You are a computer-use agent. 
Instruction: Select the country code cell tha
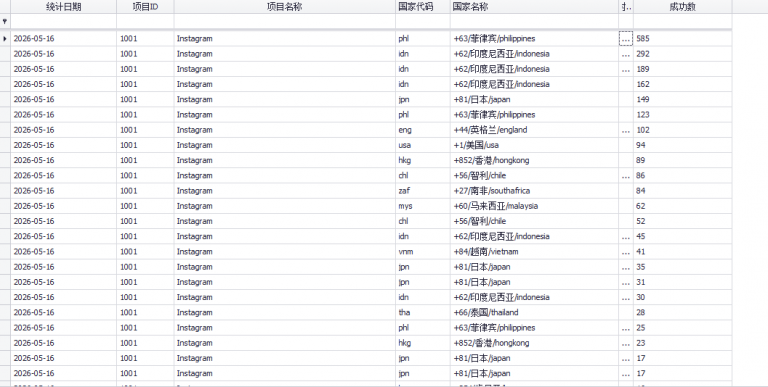click(x=423, y=313)
